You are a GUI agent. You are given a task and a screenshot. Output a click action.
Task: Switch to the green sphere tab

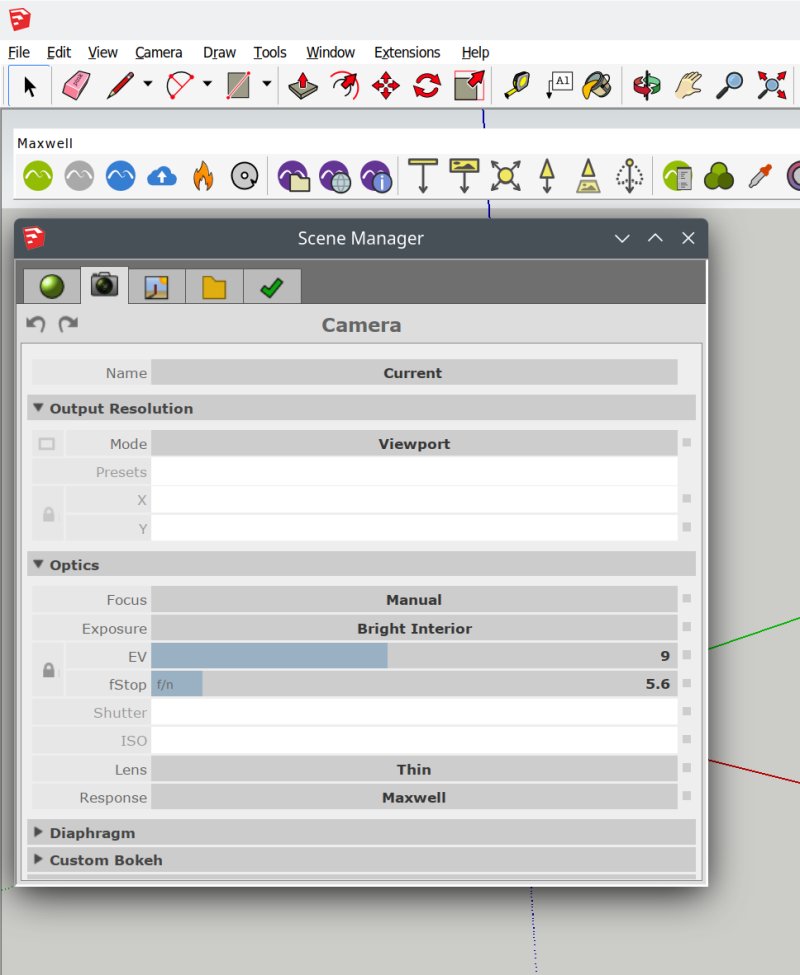(x=52, y=287)
